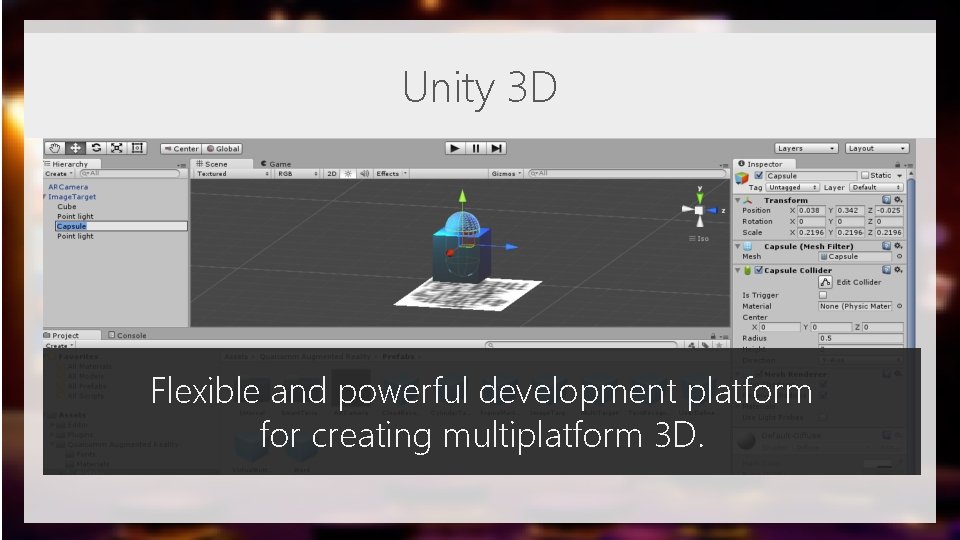Open Transform help icon

coord(886,200)
